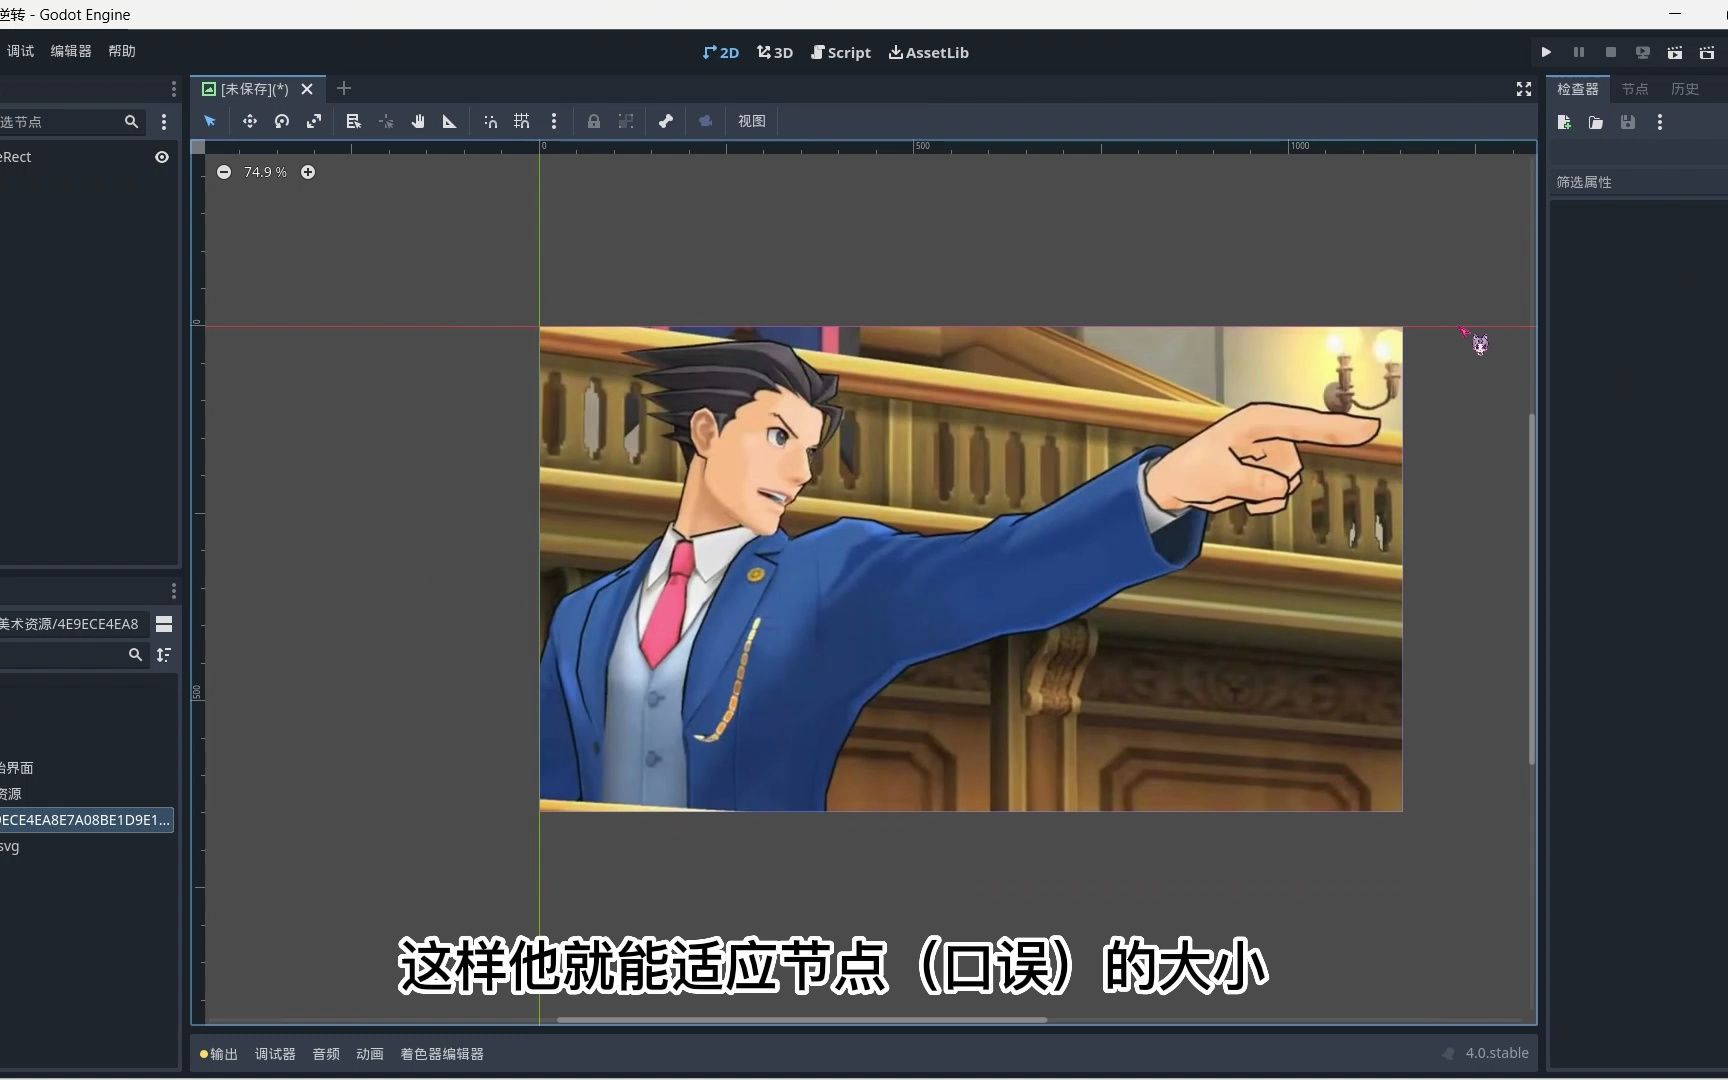Viewport: 1728px width, 1080px height.
Task: Open the 调试器 debugger panel
Action: [x=275, y=1054]
